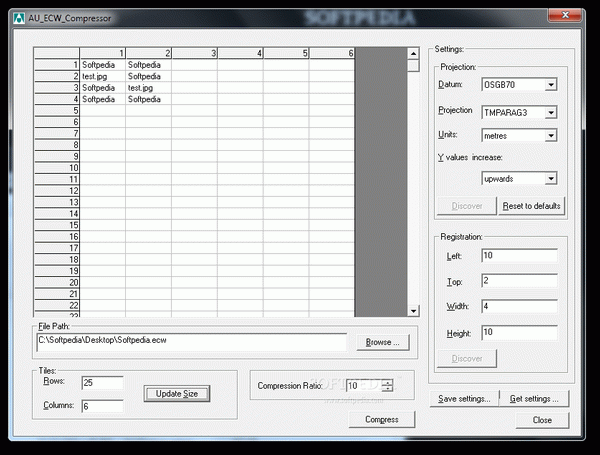Image resolution: width=600 pixels, height=455 pixels.
Task: Click Get settings button
Action: pos(533,399)
